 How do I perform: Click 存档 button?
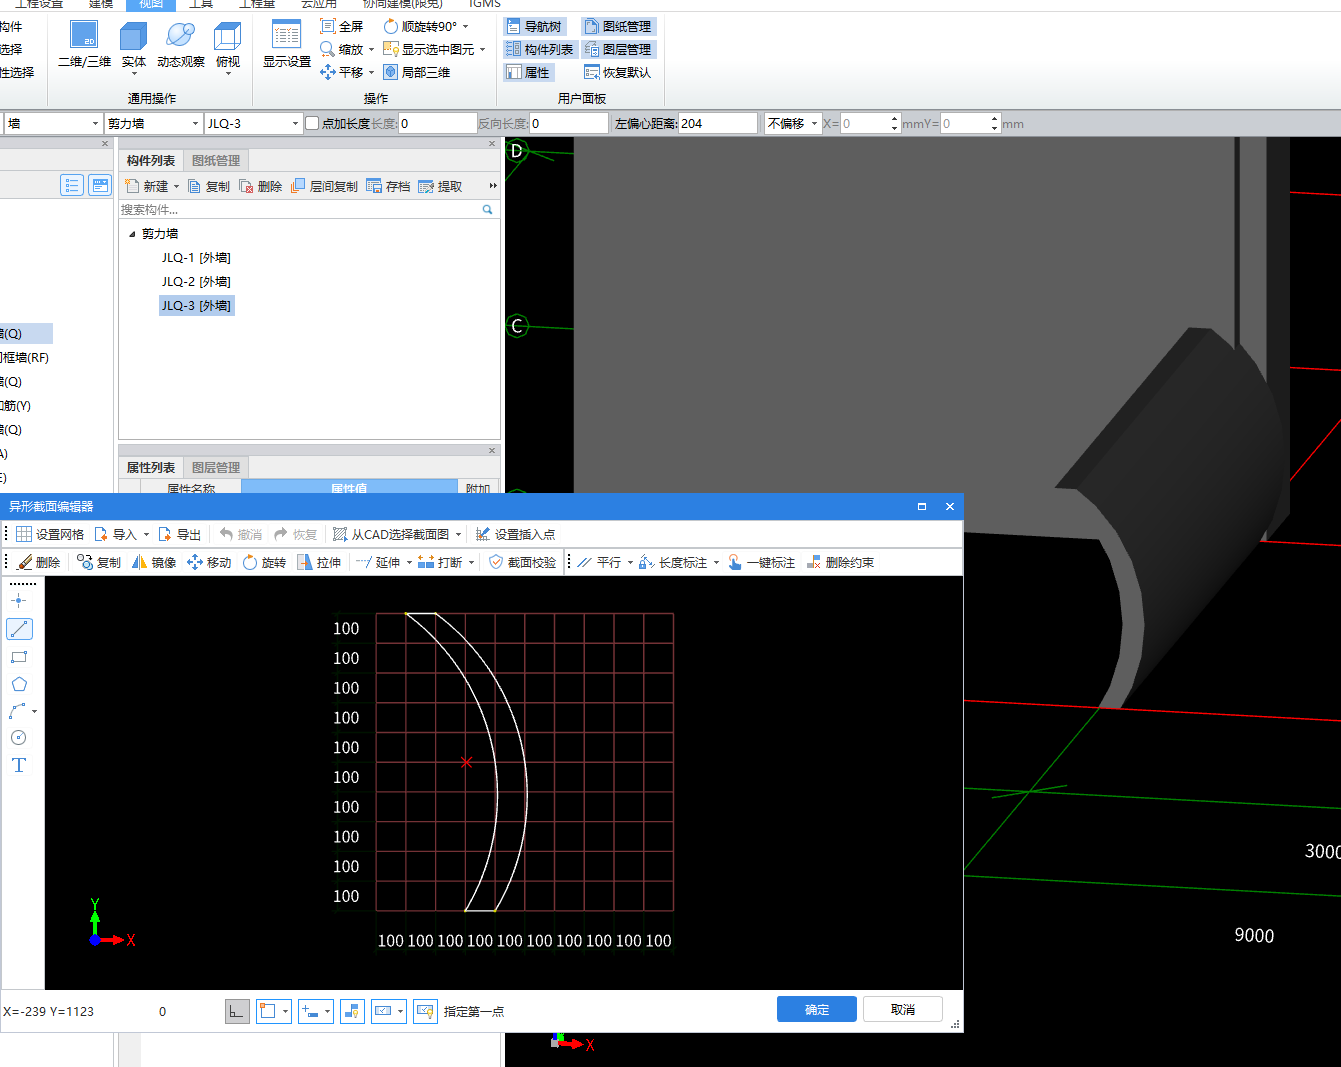pos(388,186)
